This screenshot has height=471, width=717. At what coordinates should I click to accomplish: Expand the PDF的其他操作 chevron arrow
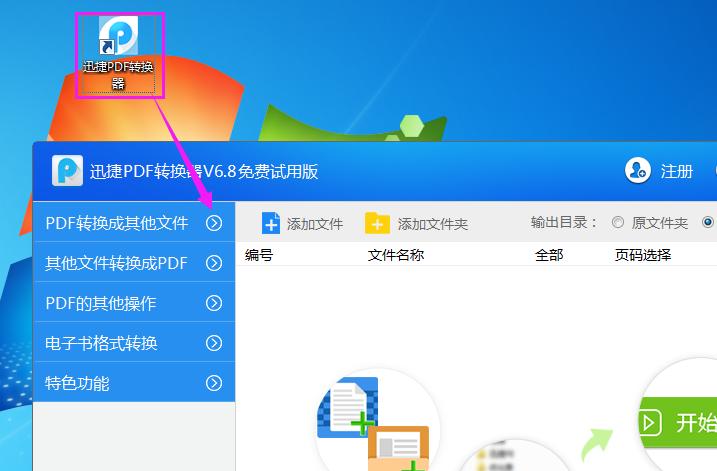[x=214, y=303]
